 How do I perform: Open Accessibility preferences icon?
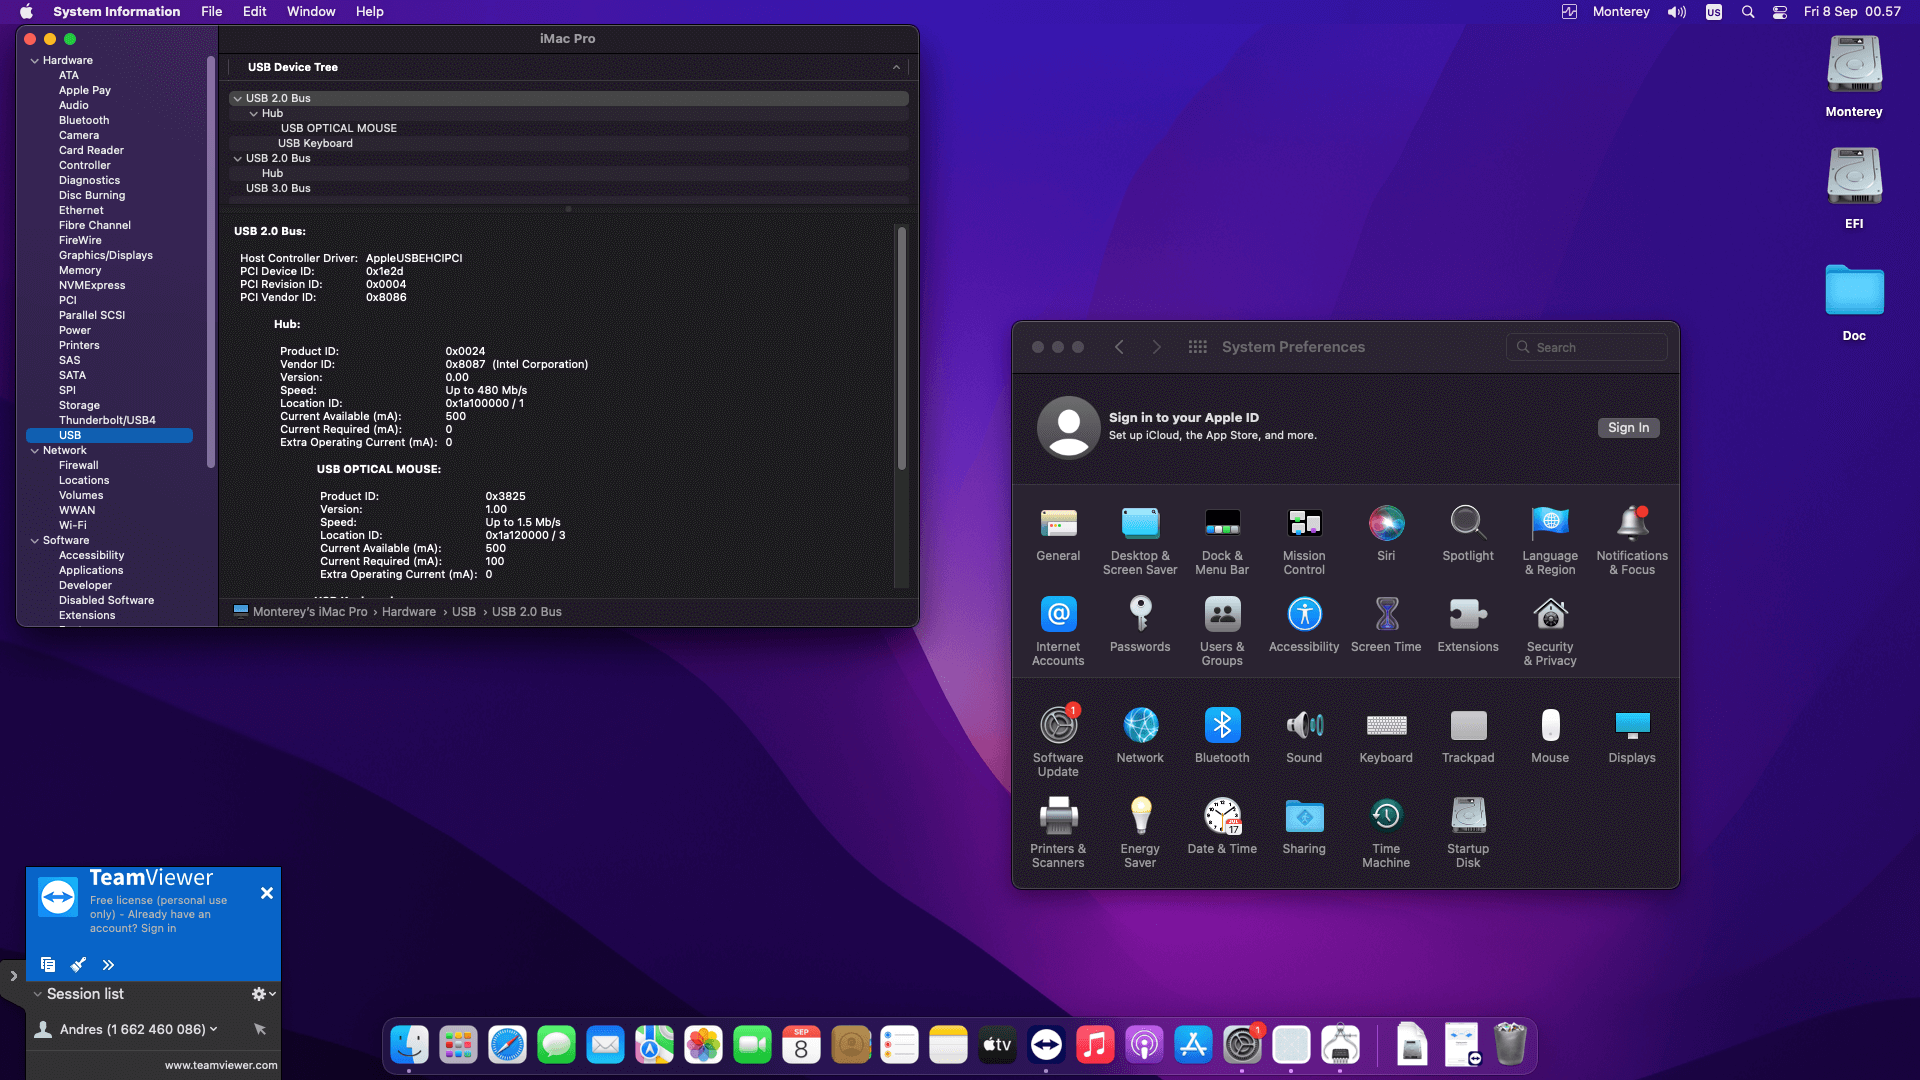click(1304, 614)
